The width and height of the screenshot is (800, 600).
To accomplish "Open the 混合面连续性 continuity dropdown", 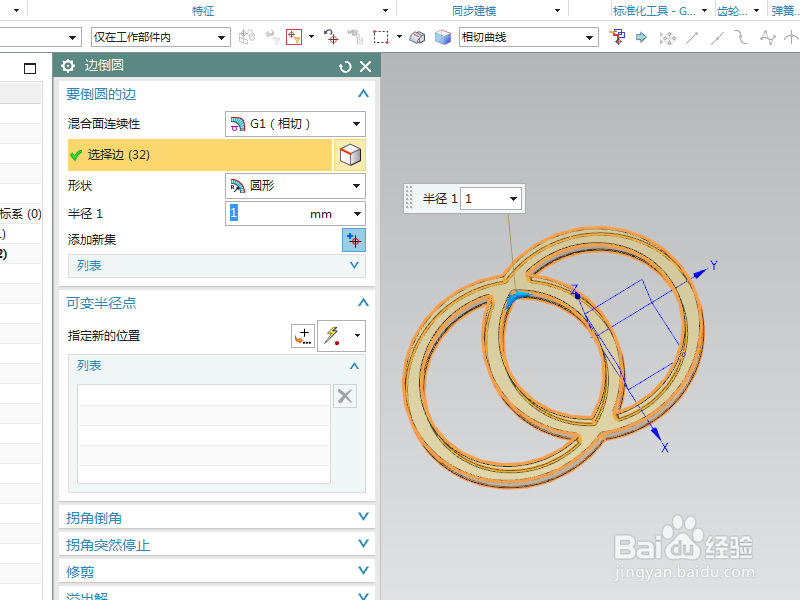I will [356, 124].
